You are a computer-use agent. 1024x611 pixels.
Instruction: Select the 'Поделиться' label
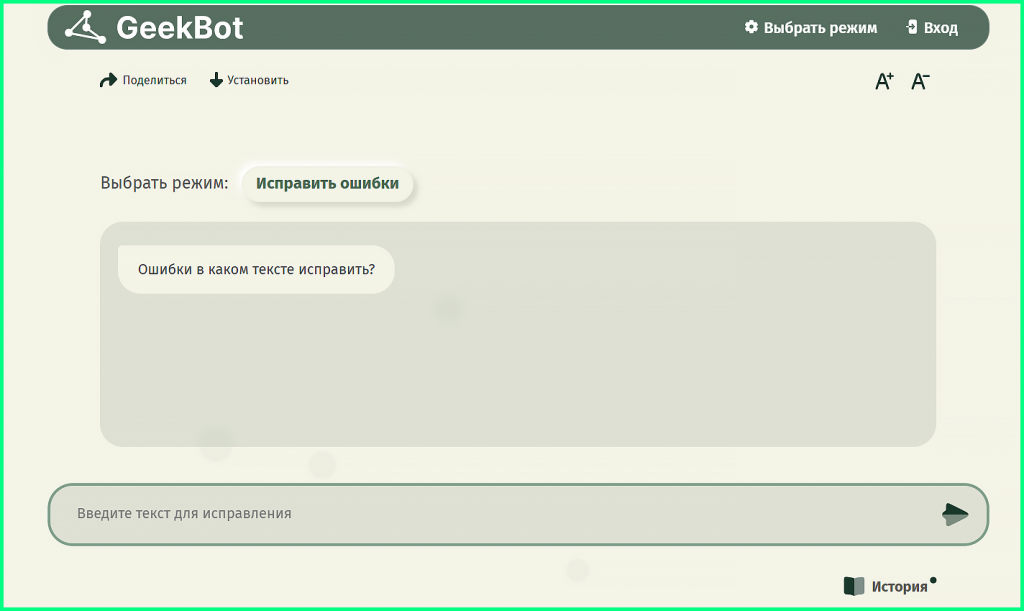[155, 80]
